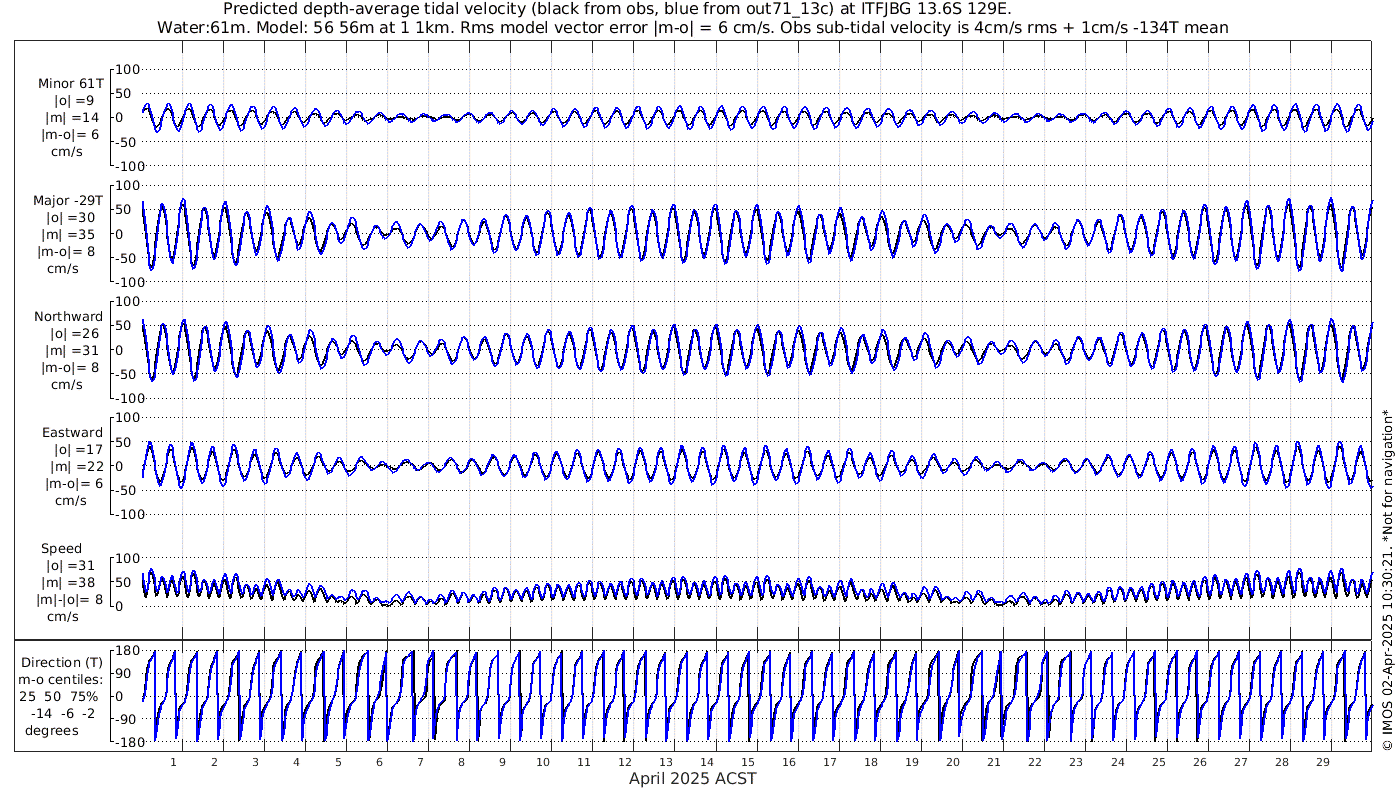
Task: Select "|m-o|= 8" in the Northward panel
Action: coord(70,368)
